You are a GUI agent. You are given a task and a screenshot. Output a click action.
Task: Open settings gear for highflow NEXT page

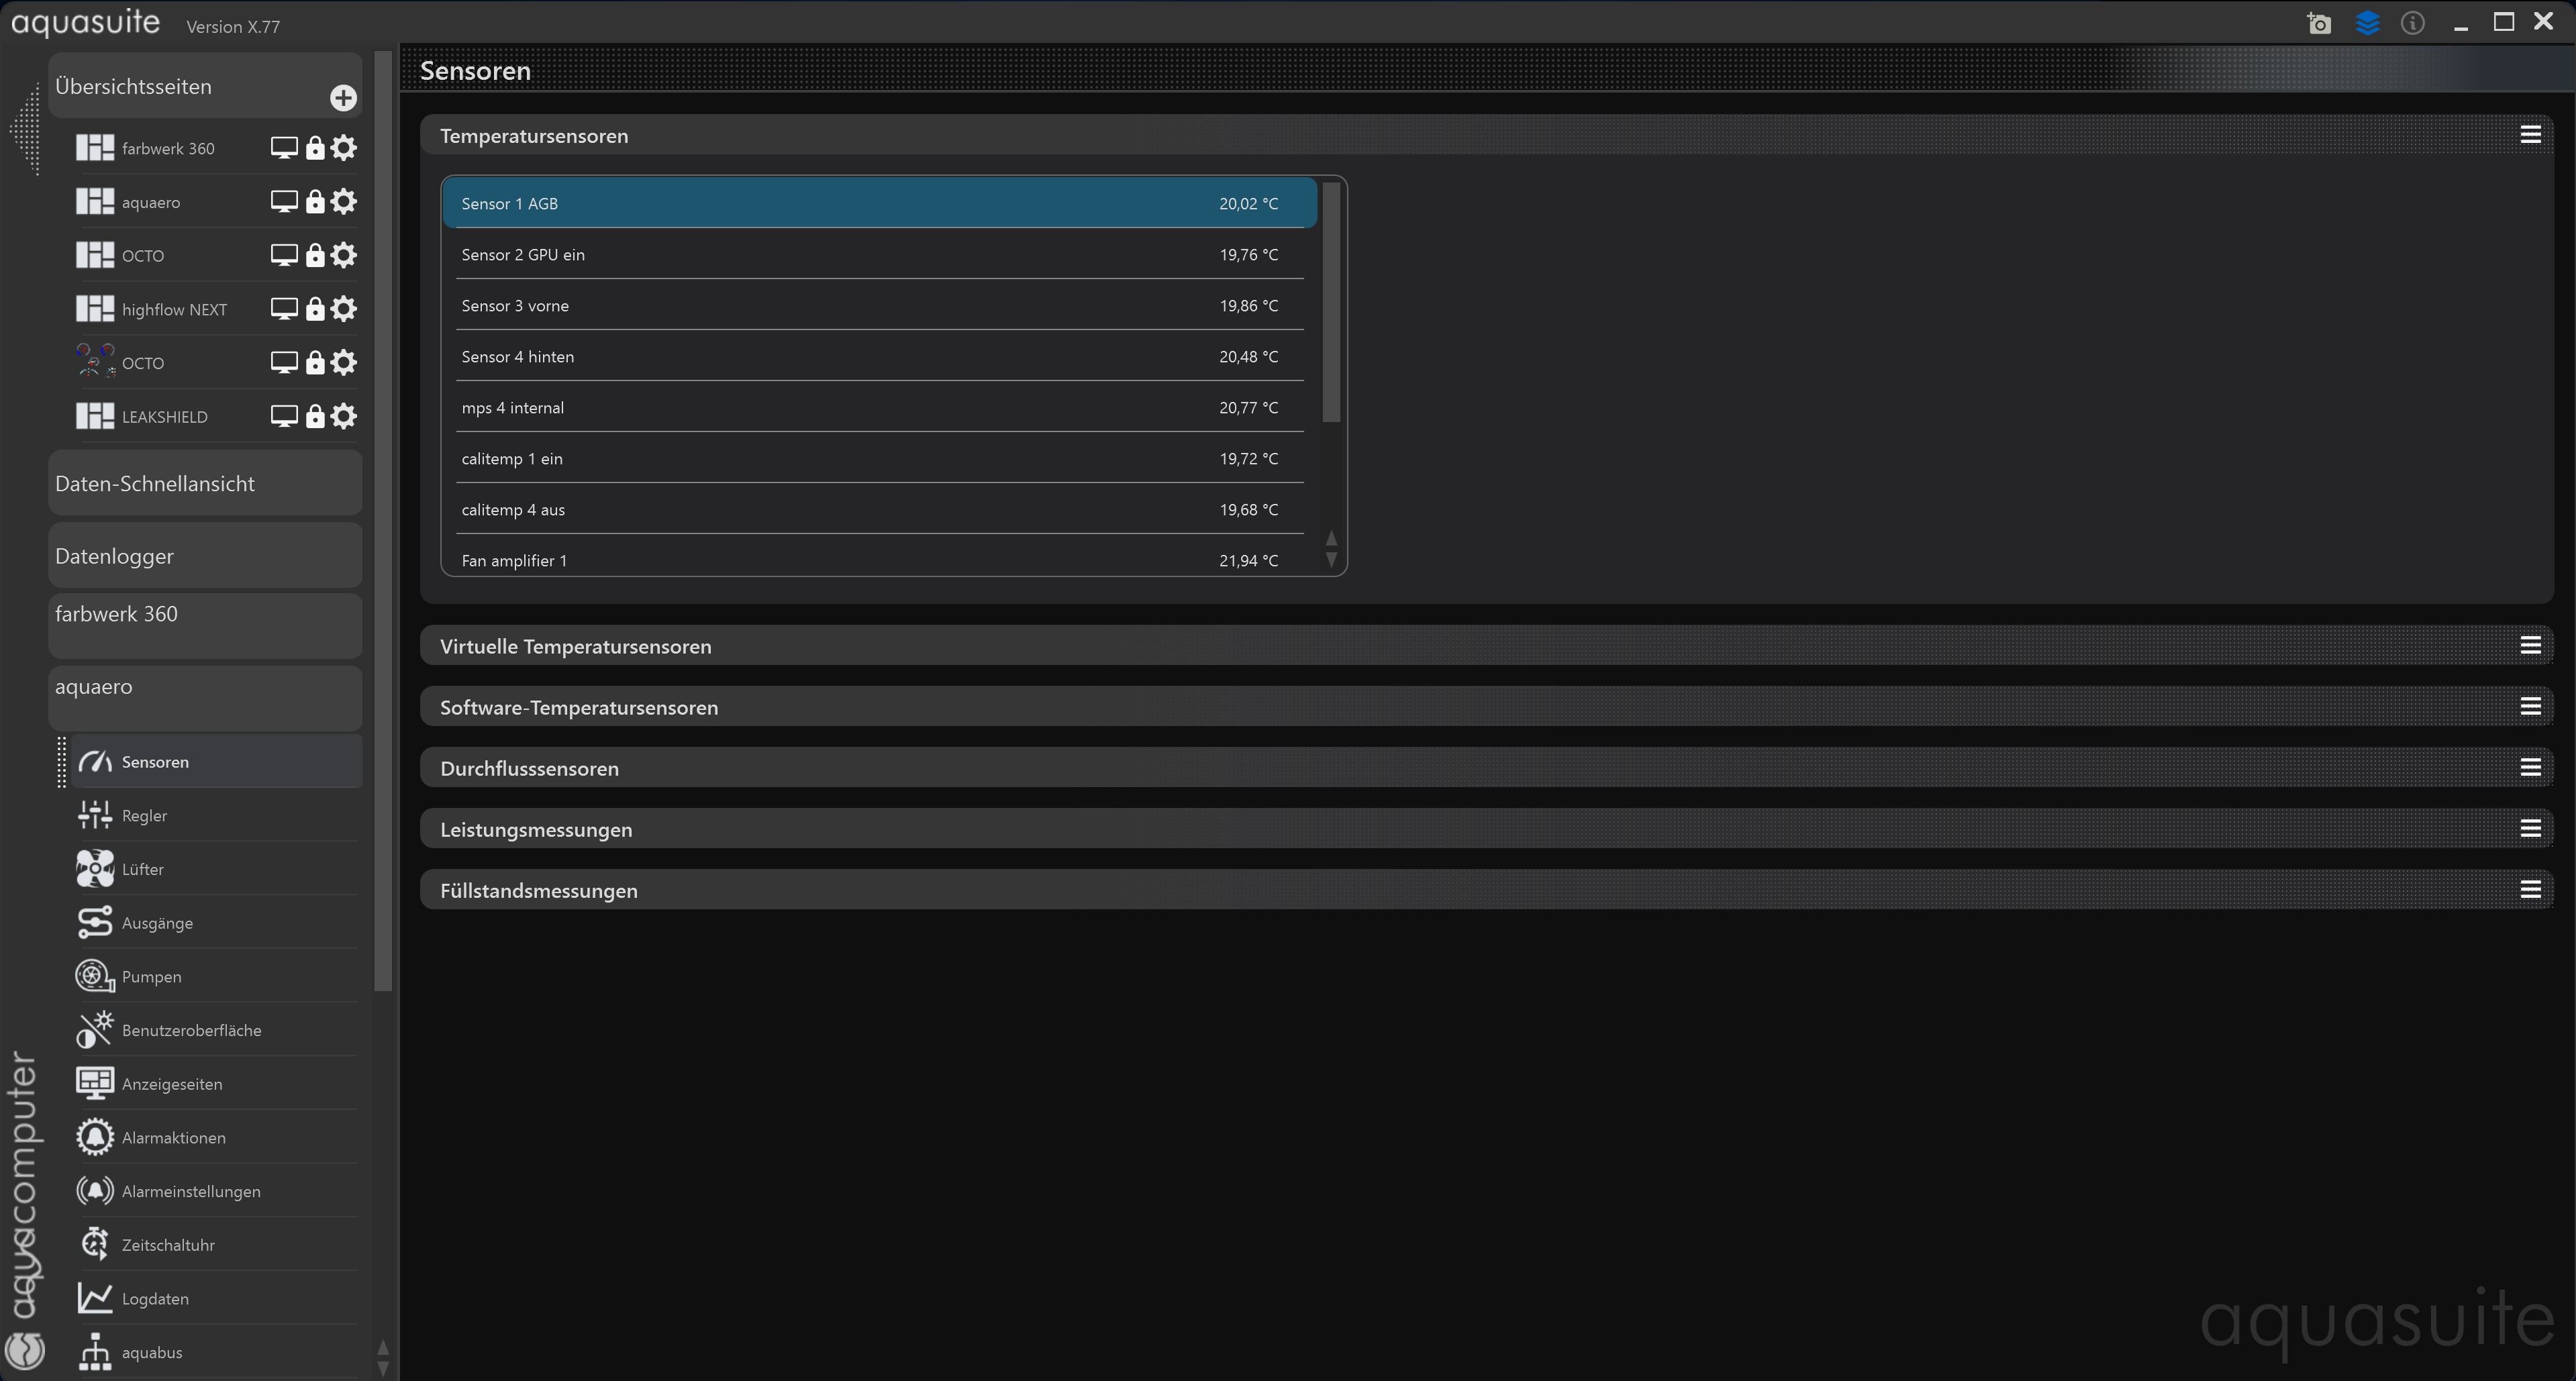coord(343,309)
